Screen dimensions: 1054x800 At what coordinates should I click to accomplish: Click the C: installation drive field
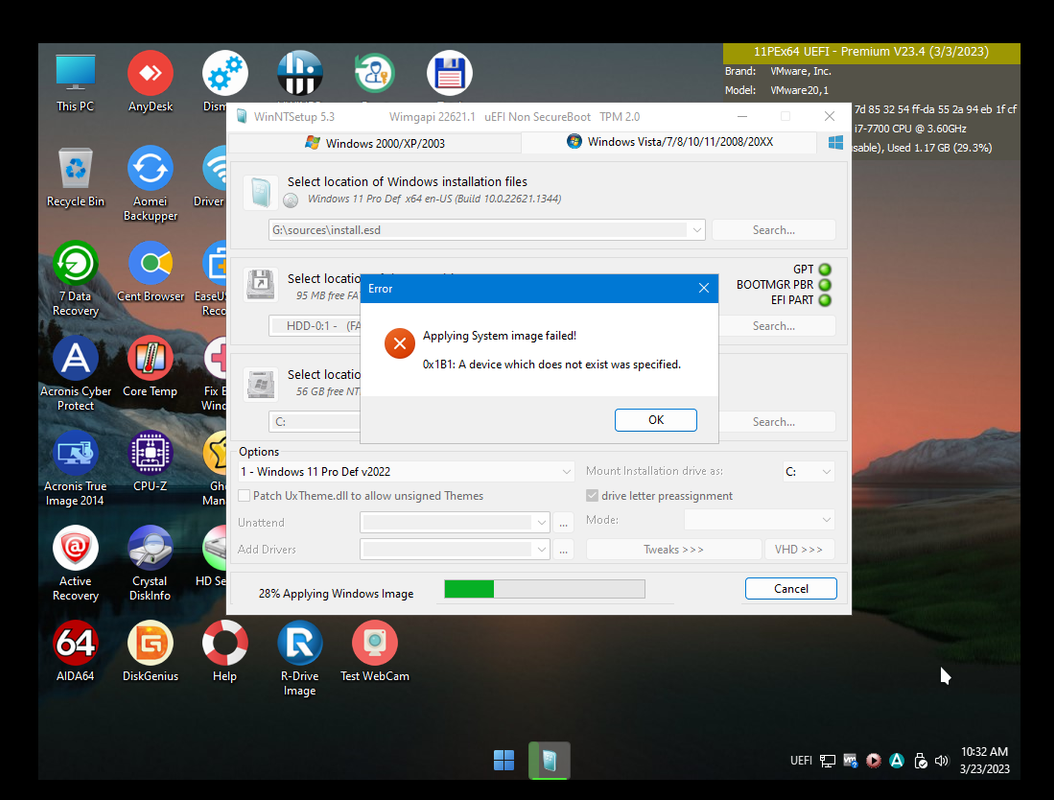[315, 422]
